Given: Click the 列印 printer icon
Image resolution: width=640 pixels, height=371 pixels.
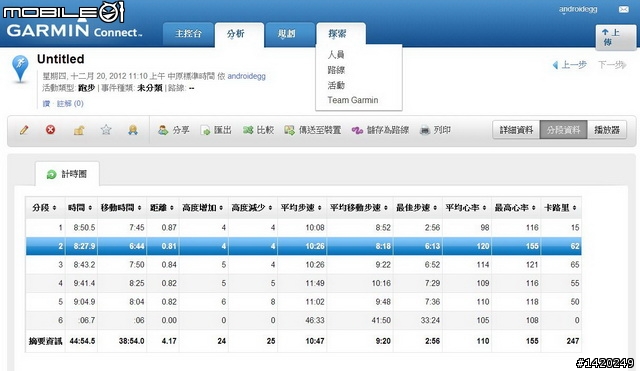Looking at the screenshot, I should [425, 130].
